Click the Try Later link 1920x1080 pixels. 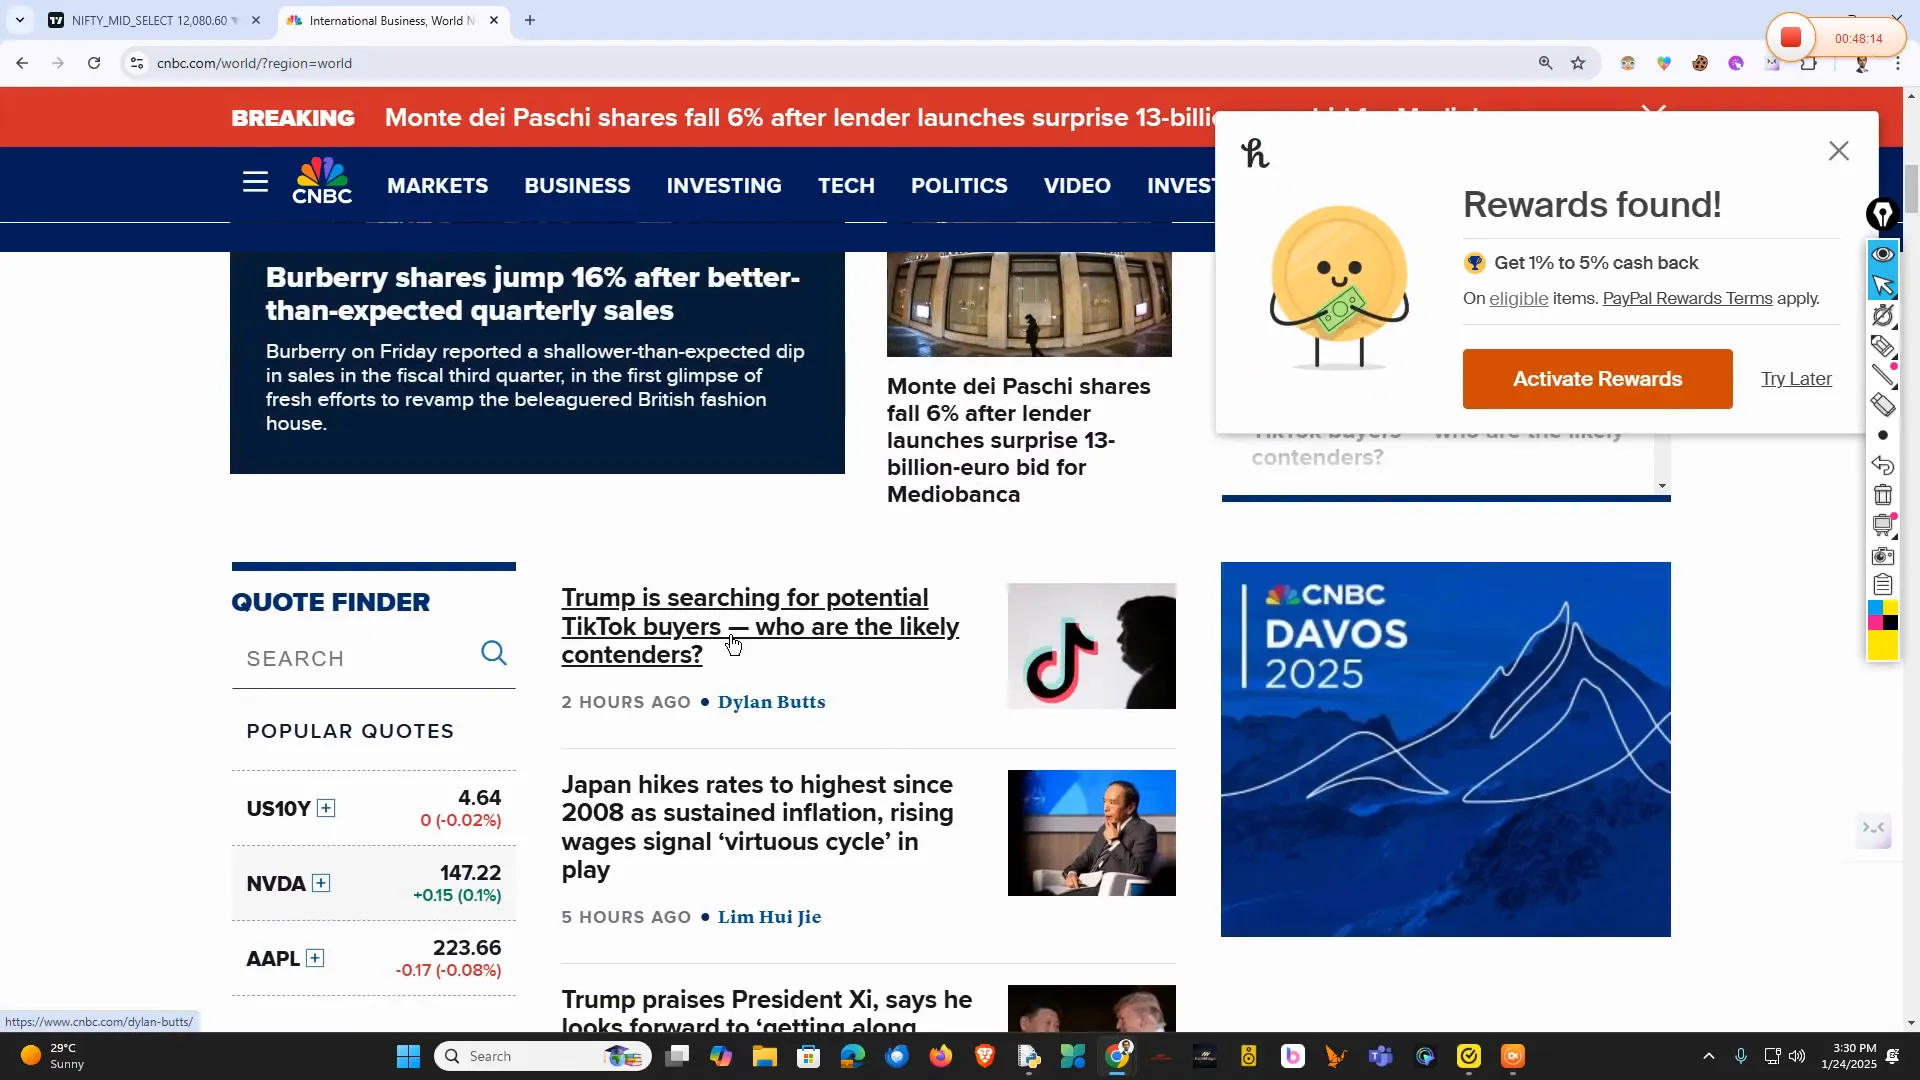(1796, 379)
